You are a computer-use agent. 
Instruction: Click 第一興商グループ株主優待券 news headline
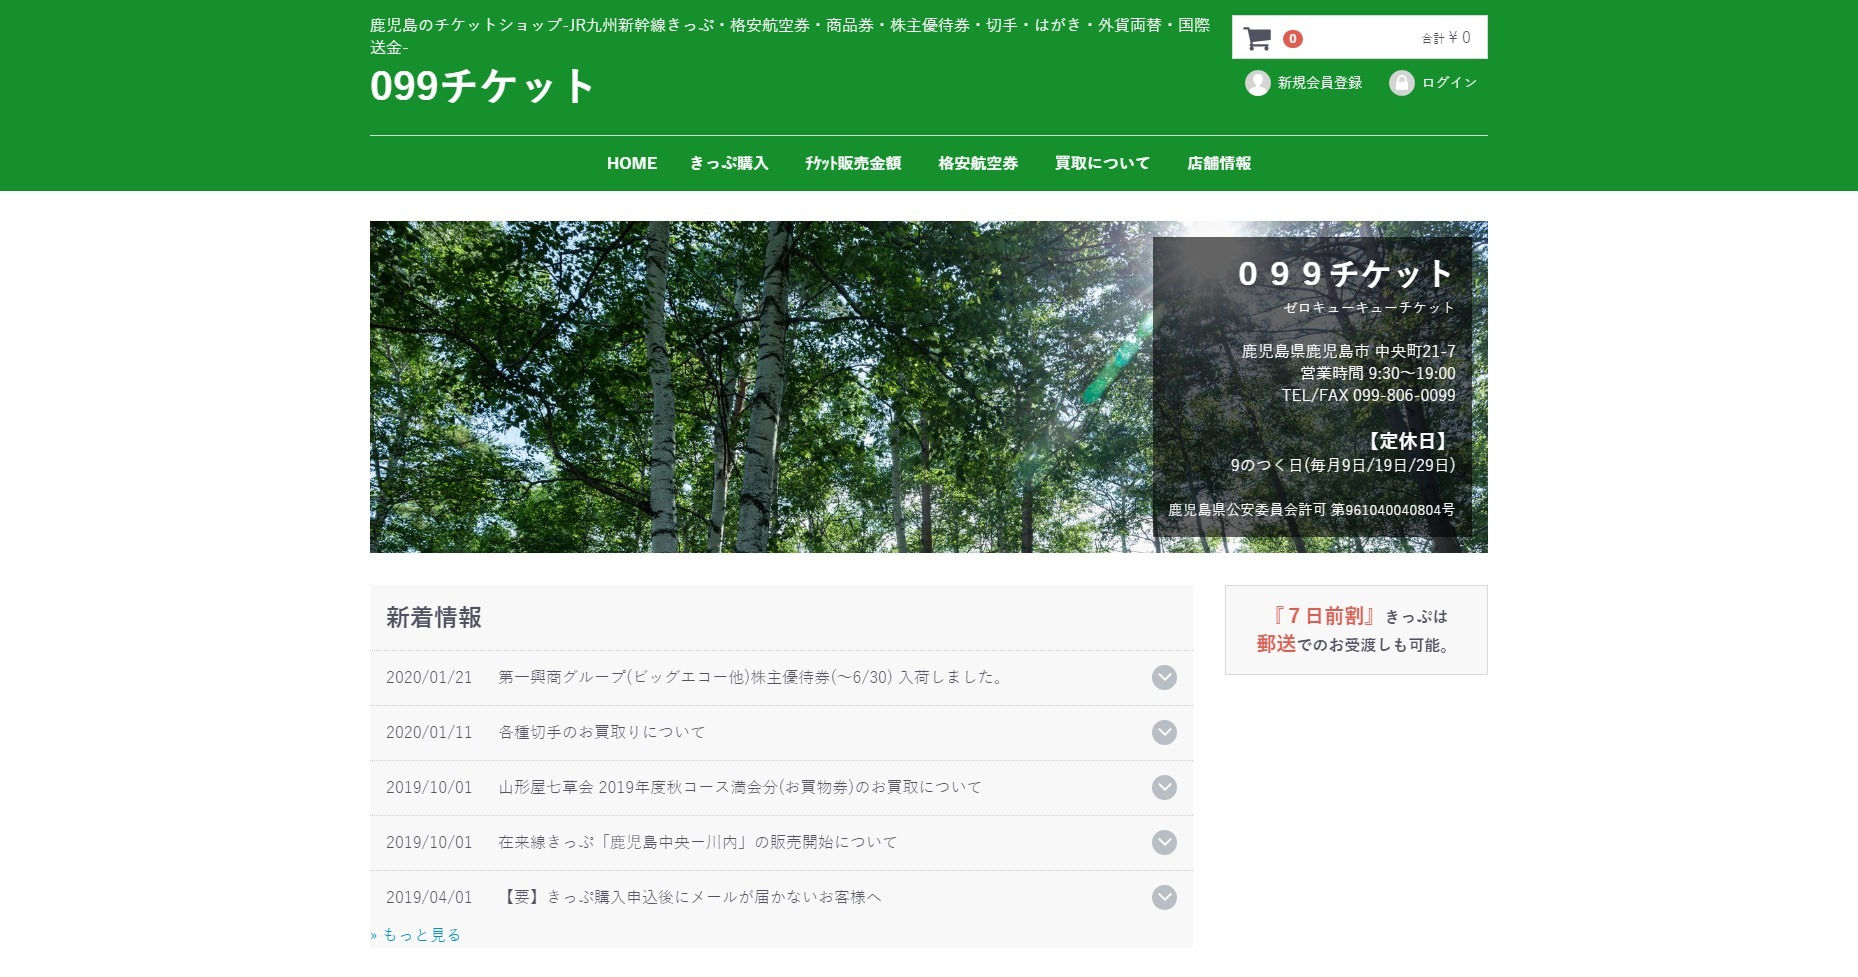coord(752,677)
